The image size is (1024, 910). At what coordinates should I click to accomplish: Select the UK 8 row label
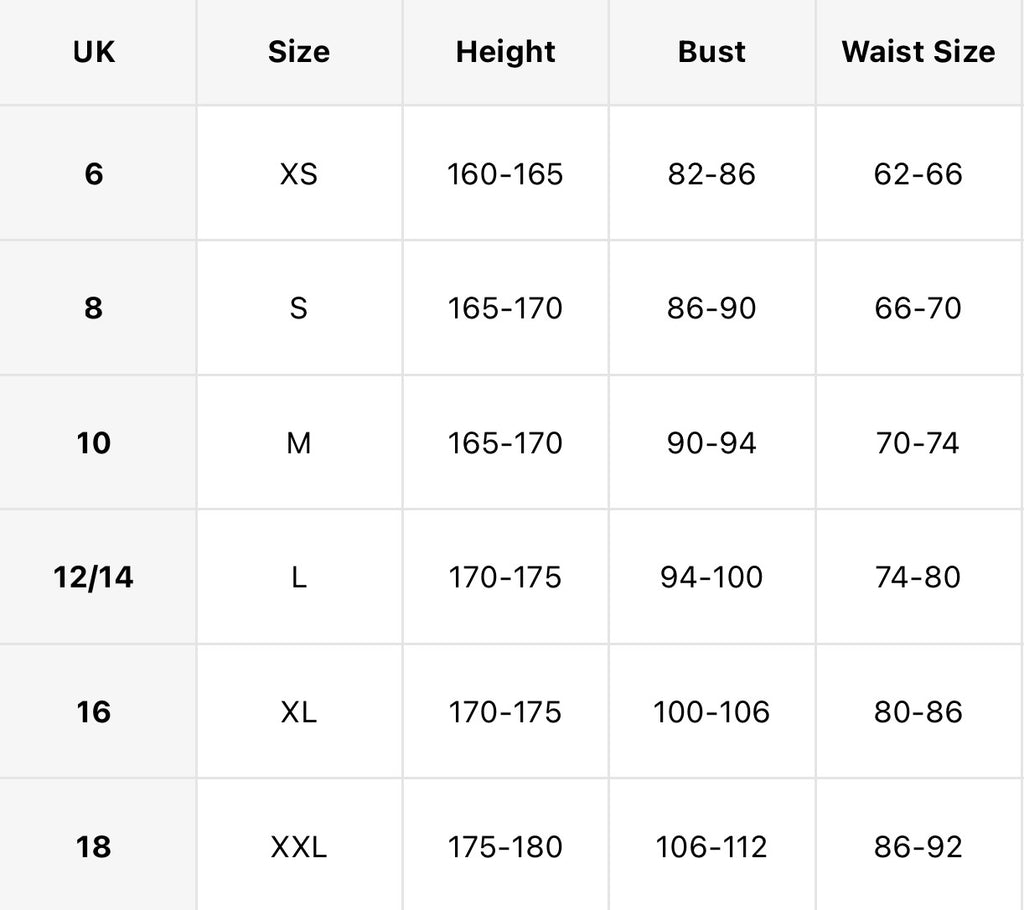(x=93, y=308)
